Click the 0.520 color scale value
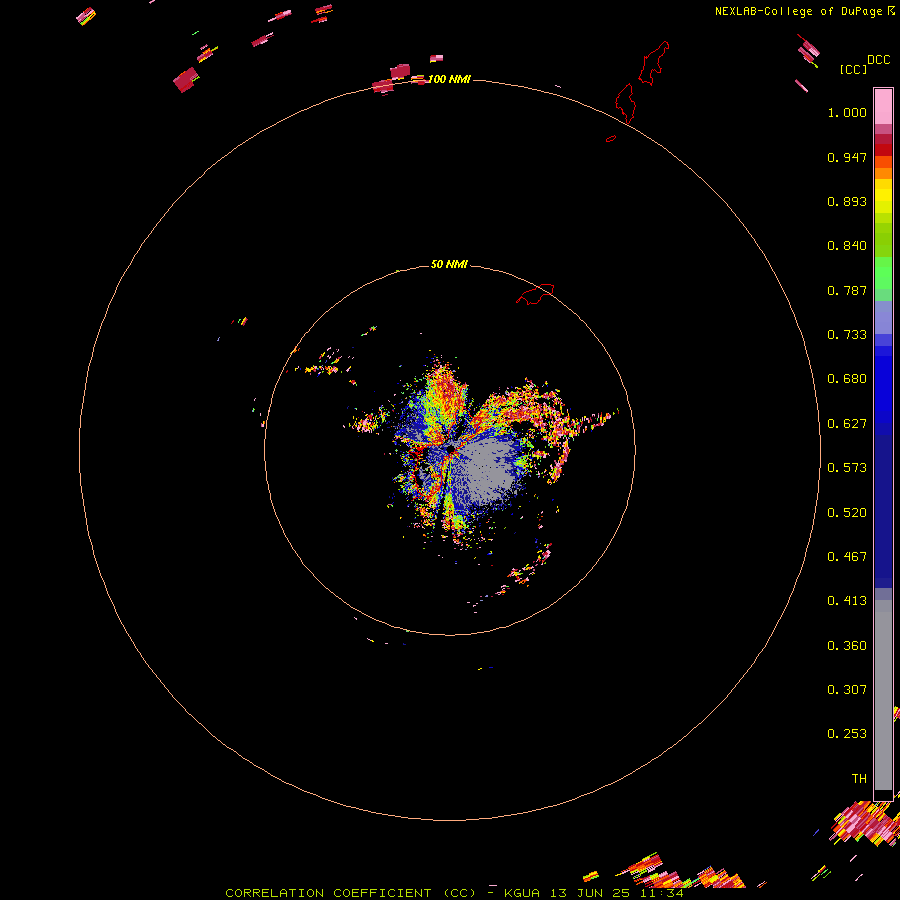This screenshot has height=900, width=900. [x=847, y=513]
